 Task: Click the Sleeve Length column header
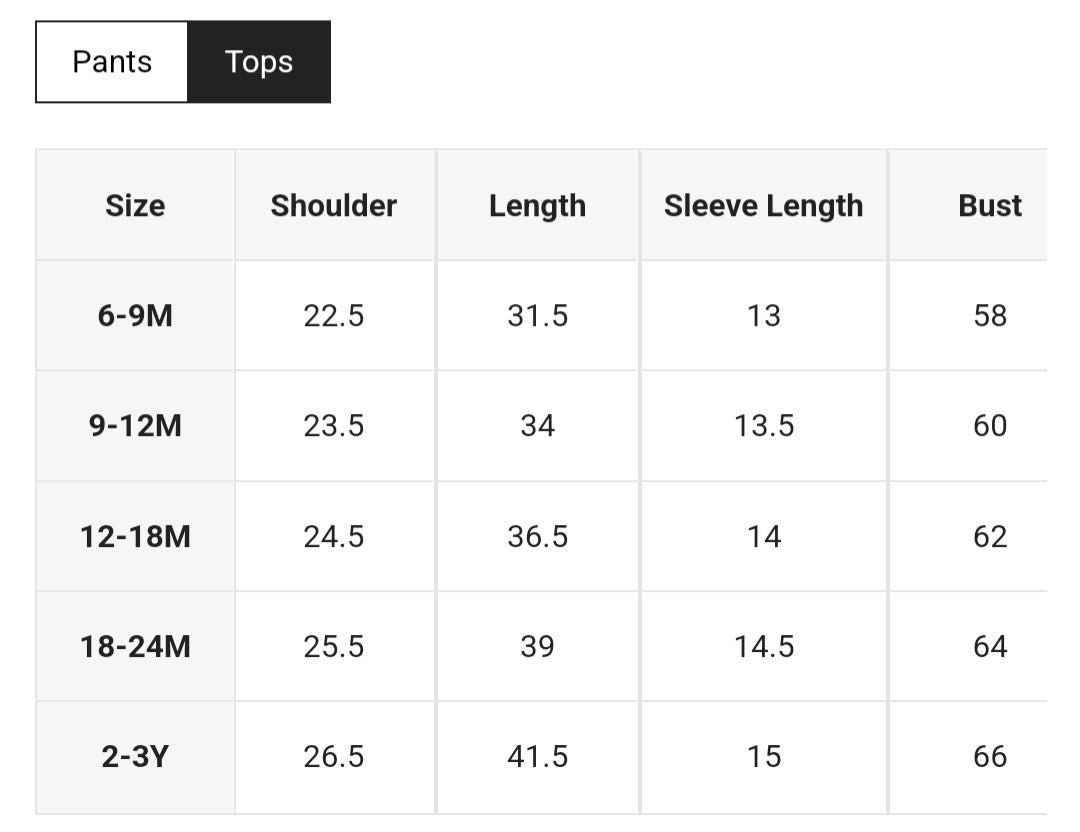point(763,205)
